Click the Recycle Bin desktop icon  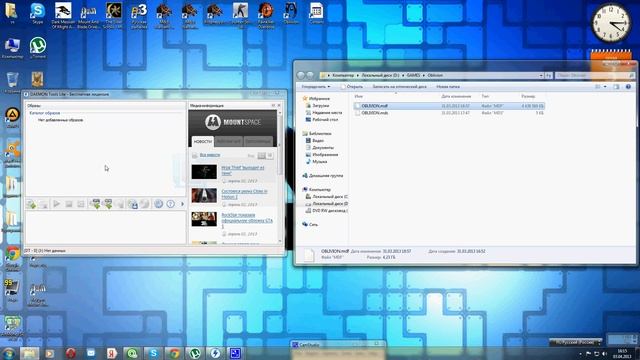tap(12, 82)
